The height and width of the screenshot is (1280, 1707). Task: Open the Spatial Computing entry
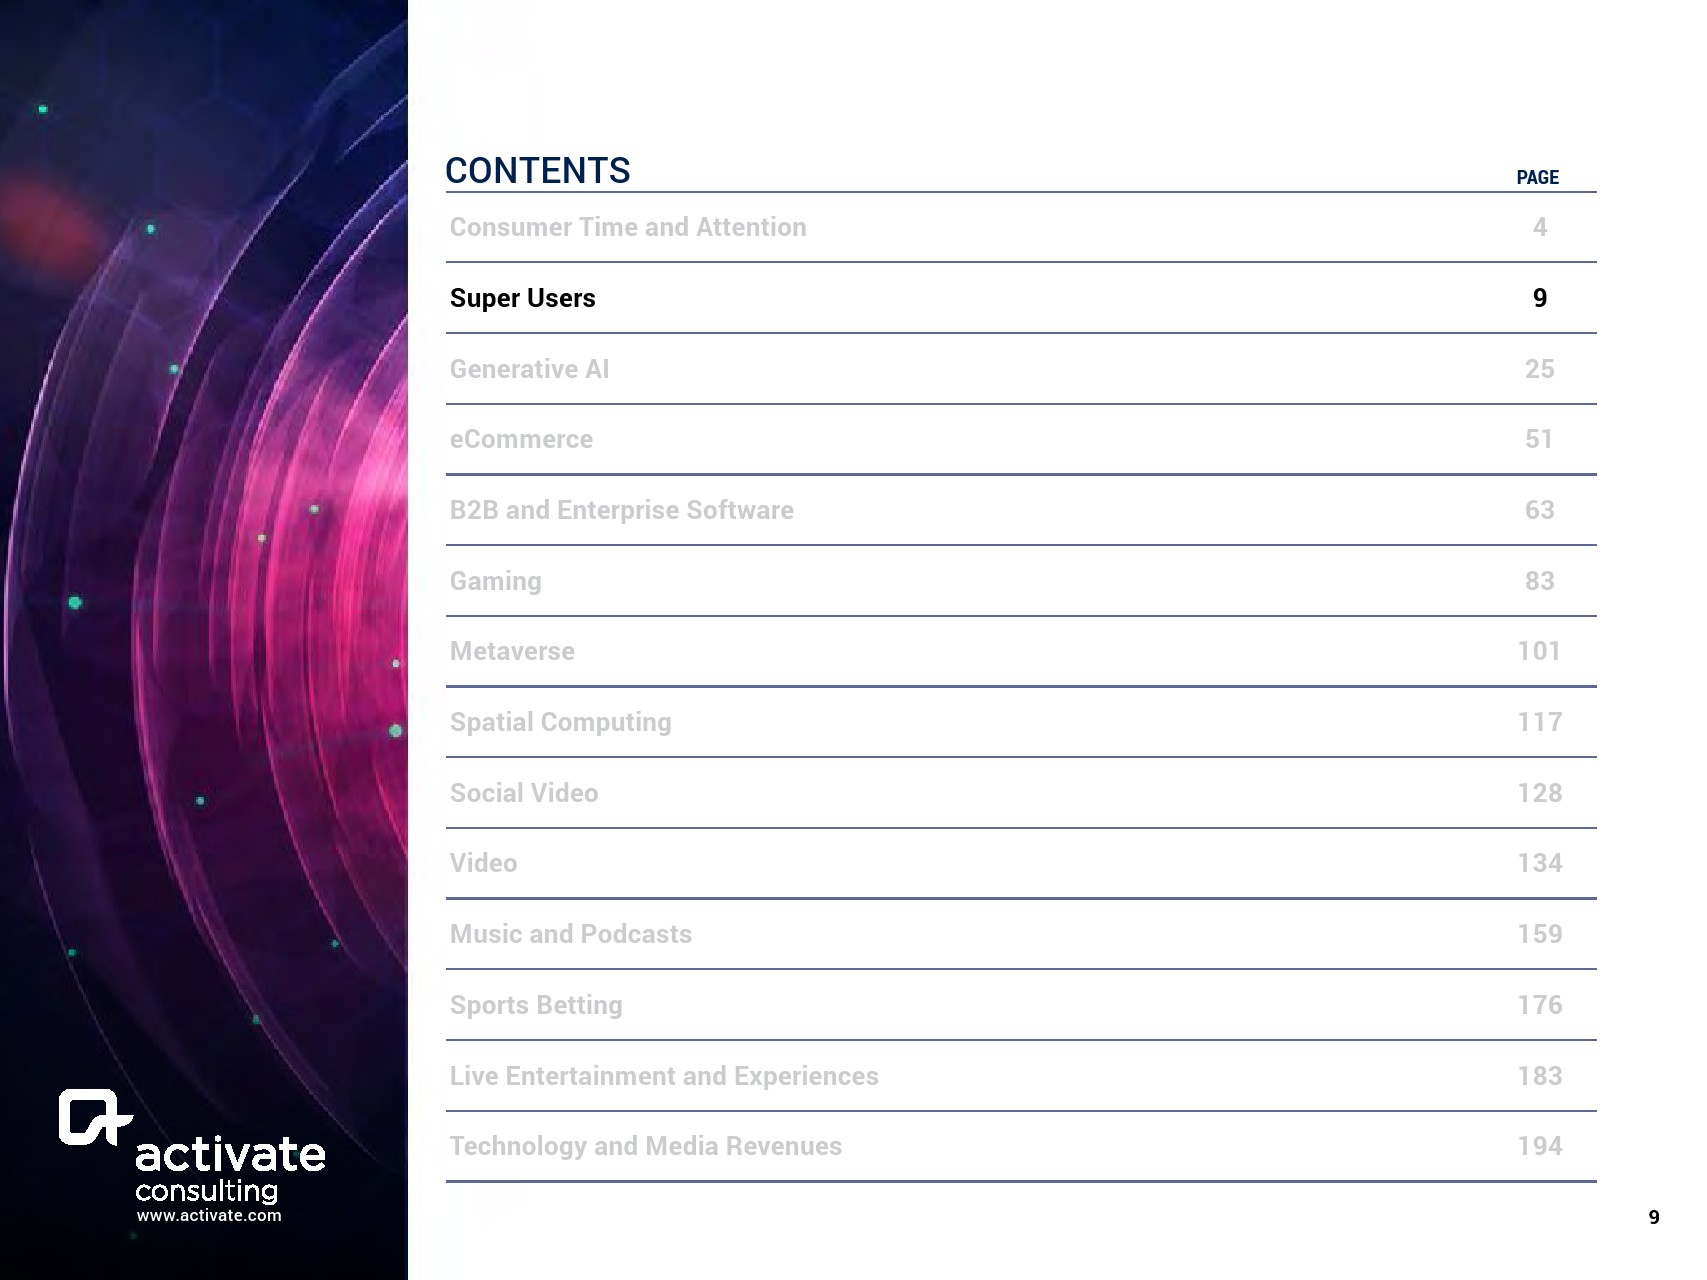(560, 722)
